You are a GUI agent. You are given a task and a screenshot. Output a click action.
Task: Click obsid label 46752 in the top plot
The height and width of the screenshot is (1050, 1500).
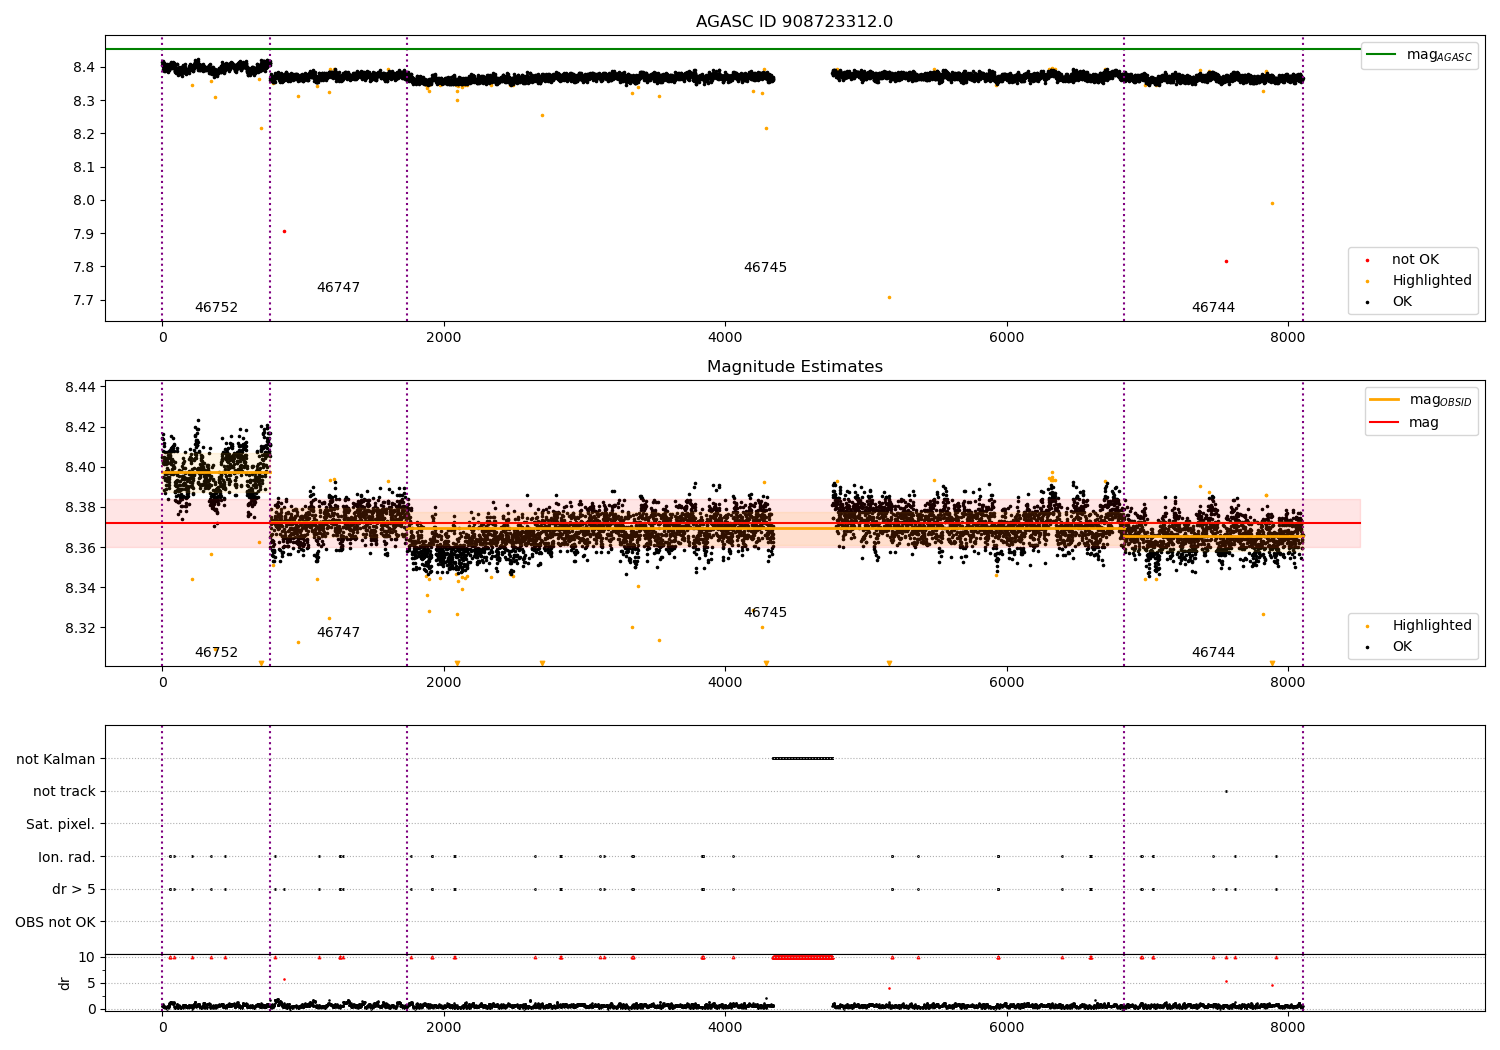[216, 308]
